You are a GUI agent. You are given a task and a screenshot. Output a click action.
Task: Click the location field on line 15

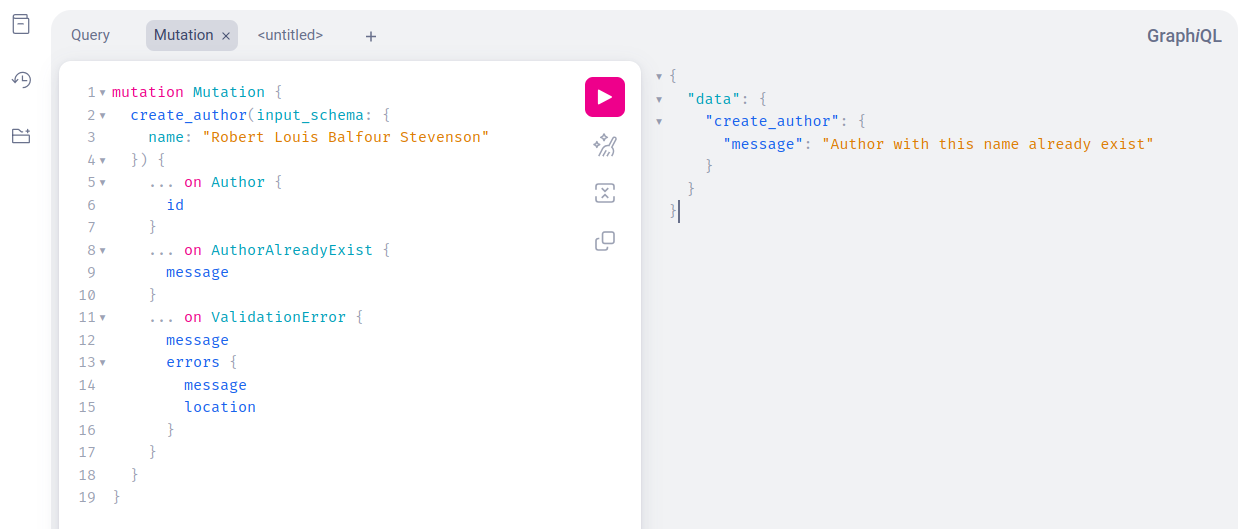click(x=220, y=407)
